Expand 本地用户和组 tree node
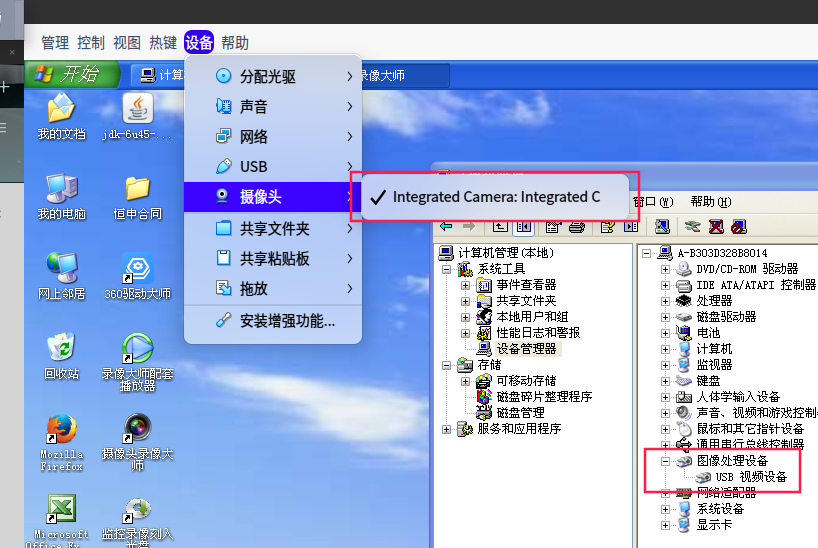 465,317
